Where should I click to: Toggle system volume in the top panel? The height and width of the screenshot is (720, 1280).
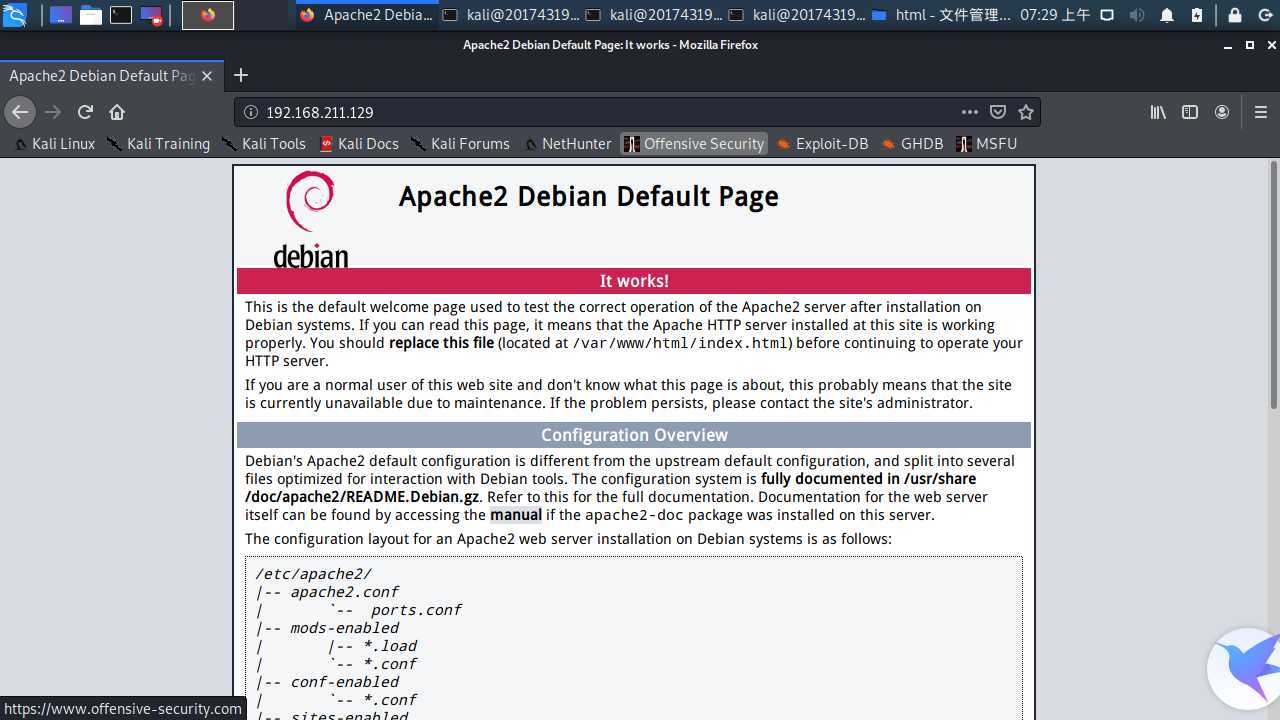point(1137,15)
